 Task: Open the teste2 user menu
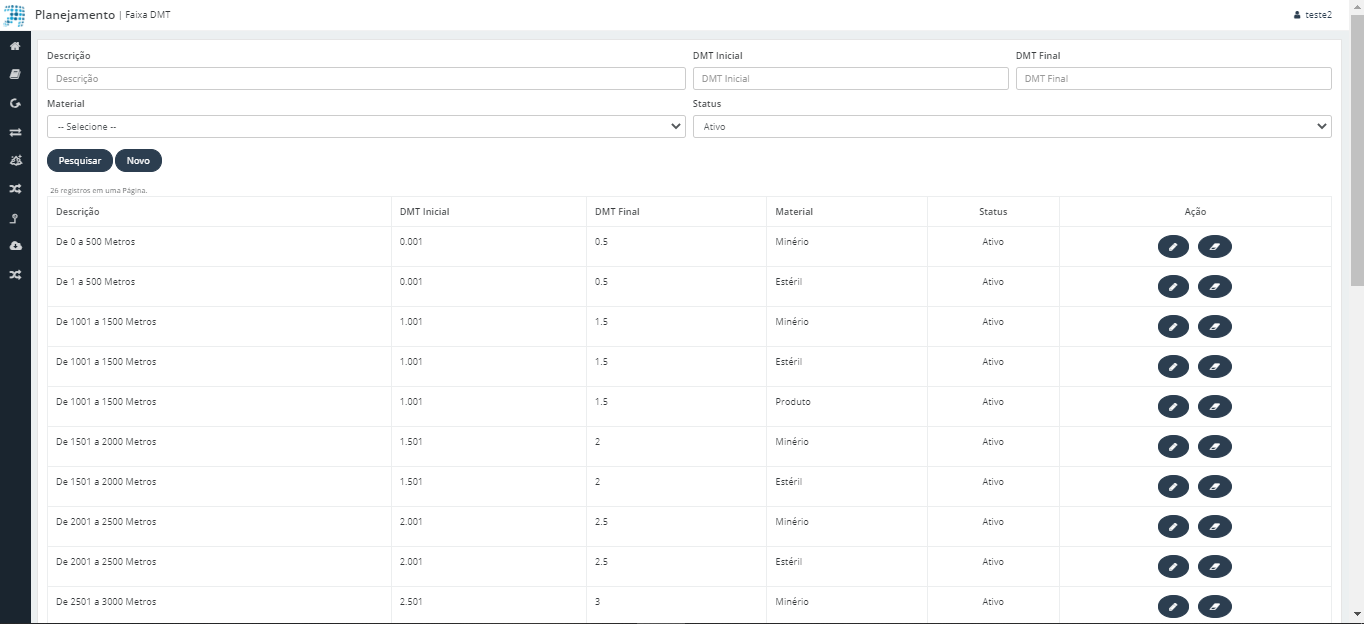pos(1312,15)
